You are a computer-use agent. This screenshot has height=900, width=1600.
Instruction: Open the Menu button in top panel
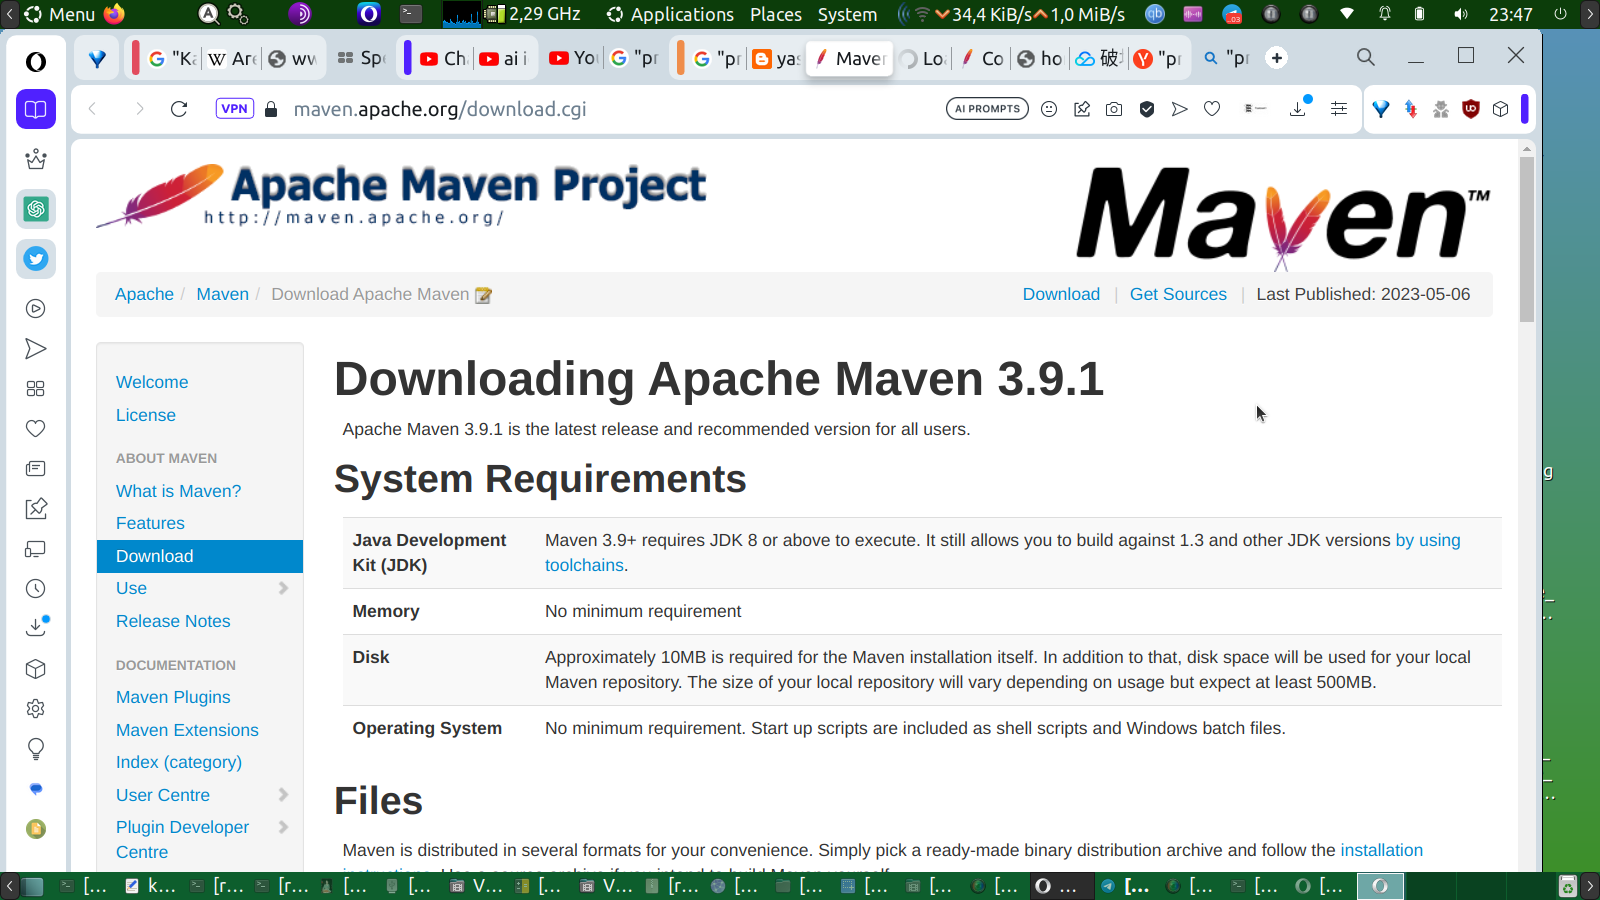pos(60,14)
